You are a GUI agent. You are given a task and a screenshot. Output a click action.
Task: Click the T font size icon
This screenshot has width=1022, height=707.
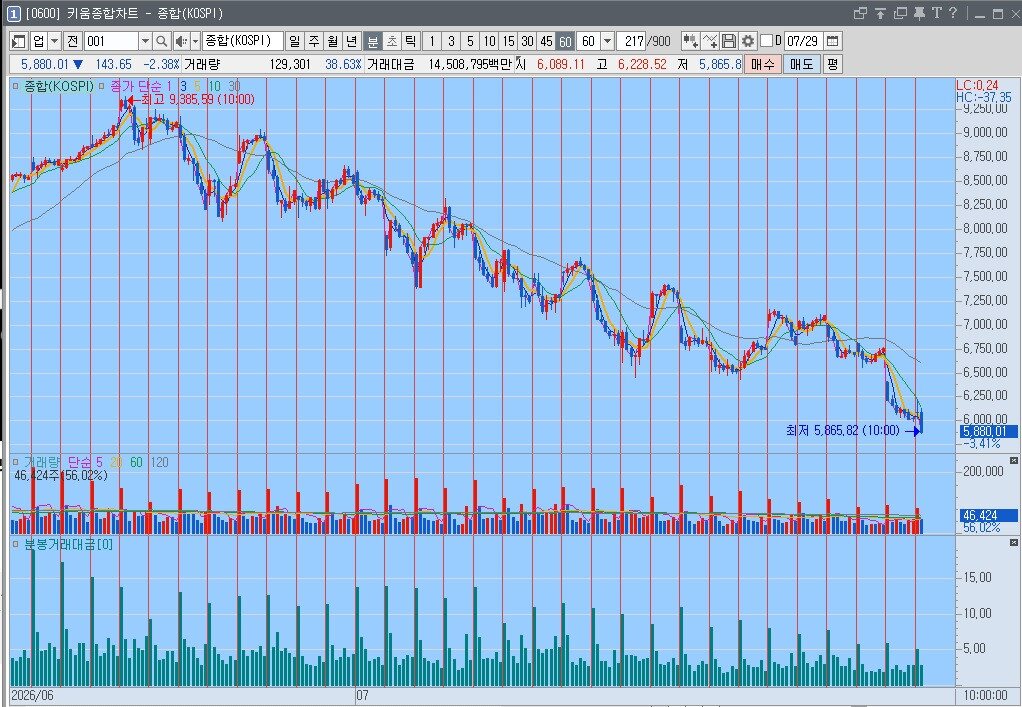click(x=937, y=13)
